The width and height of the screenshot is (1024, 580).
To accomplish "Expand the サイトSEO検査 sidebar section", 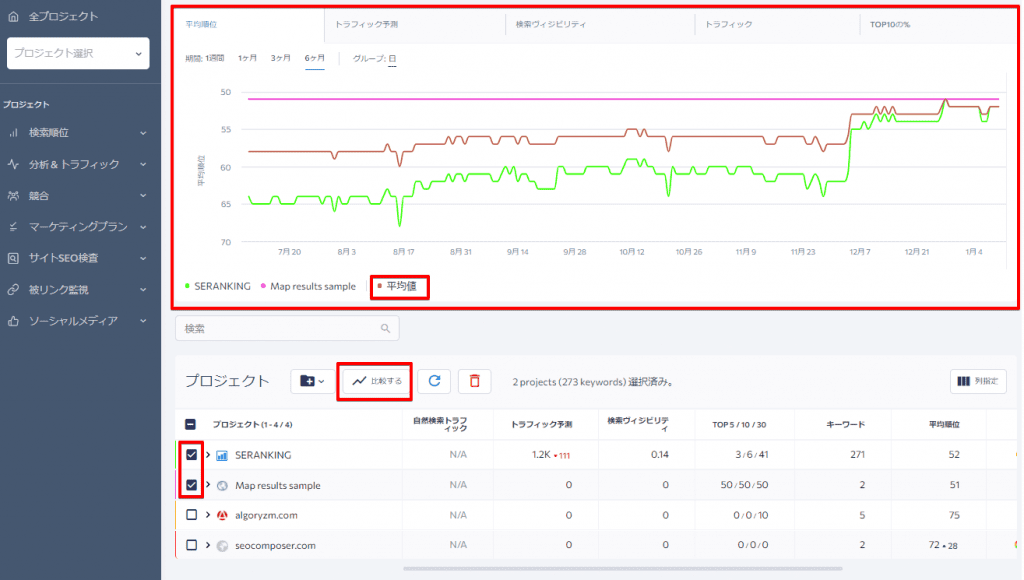I will point(143,258).
